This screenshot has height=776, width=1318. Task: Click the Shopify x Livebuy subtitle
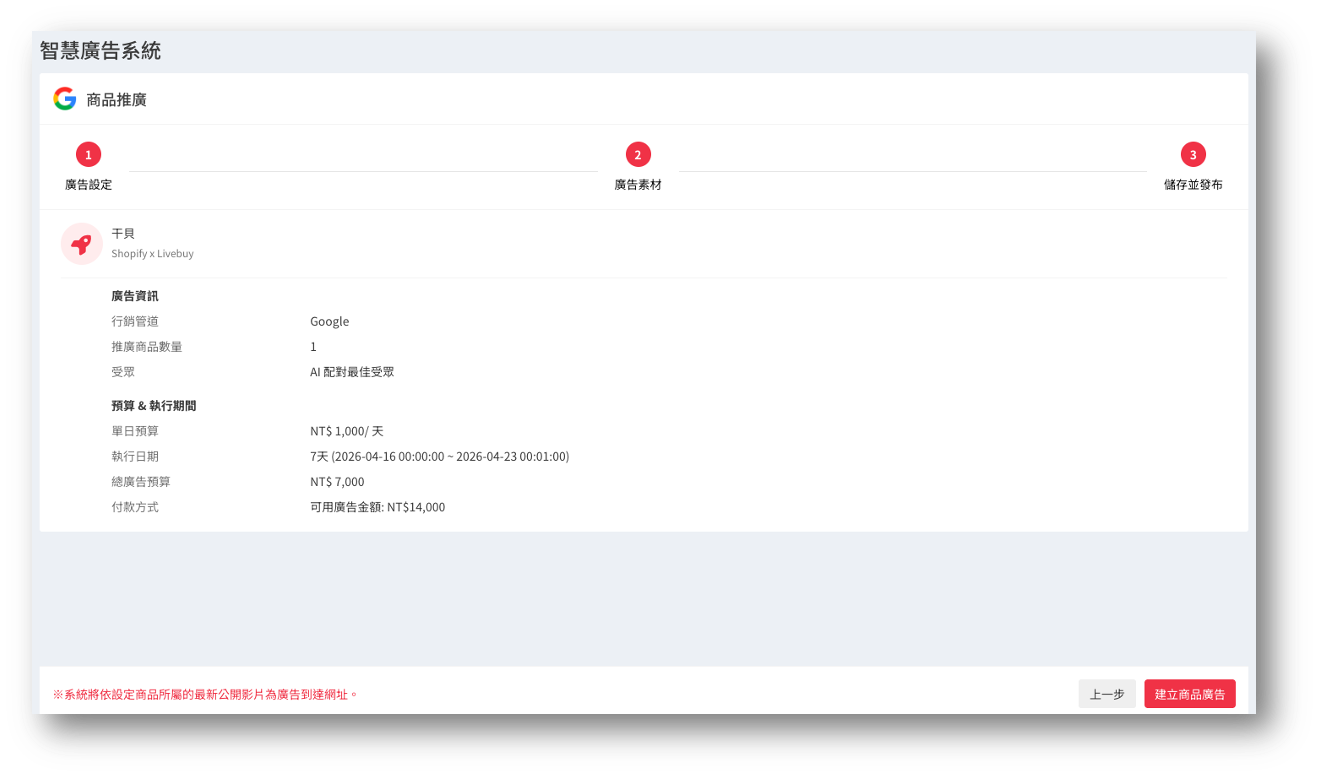(152, 254)
